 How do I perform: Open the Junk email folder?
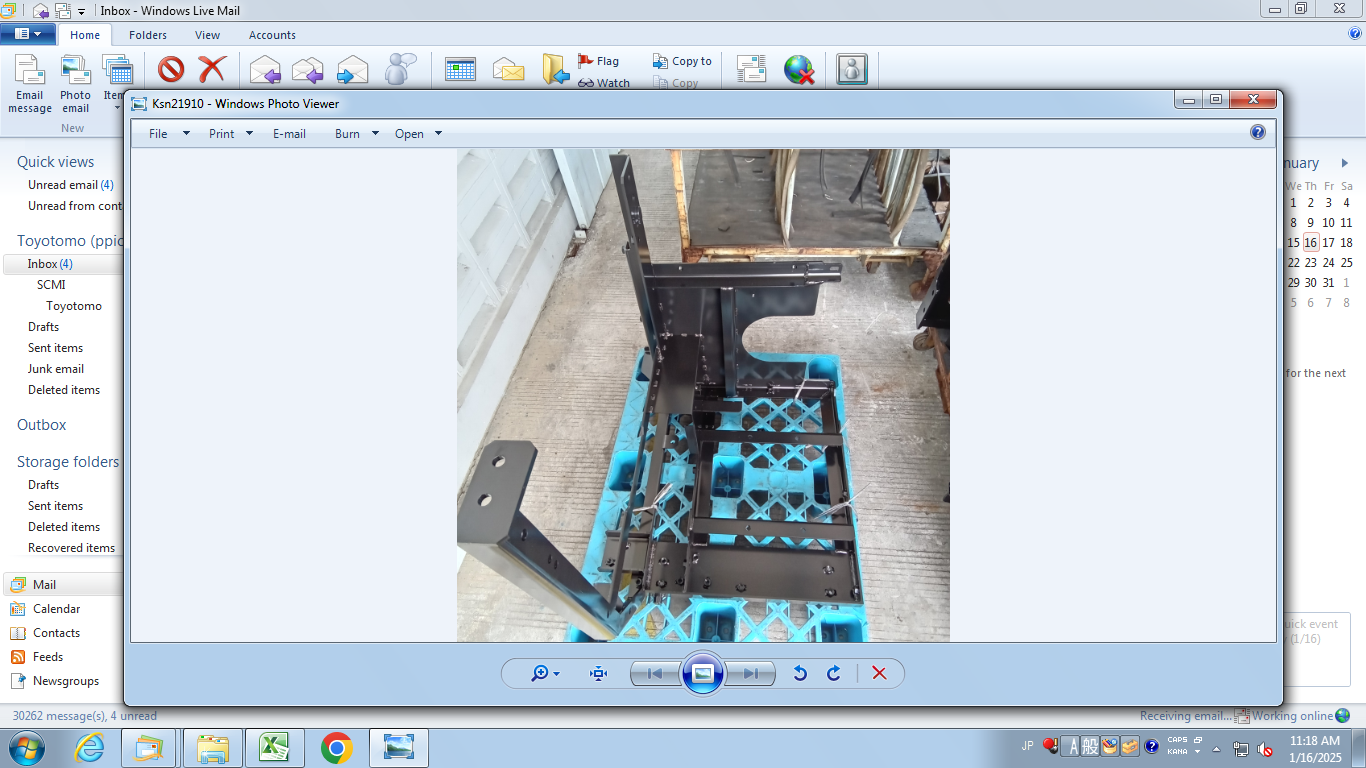point(56,369)
